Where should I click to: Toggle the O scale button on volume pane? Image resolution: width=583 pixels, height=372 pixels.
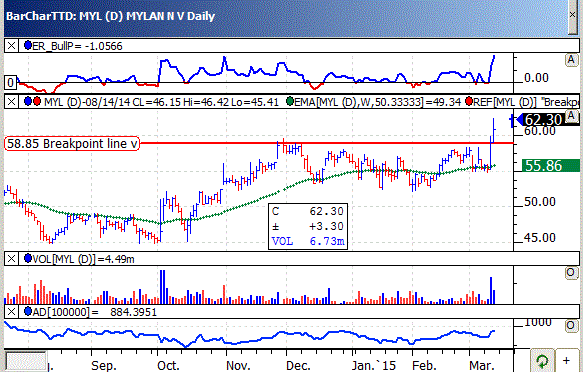(571, 273)
